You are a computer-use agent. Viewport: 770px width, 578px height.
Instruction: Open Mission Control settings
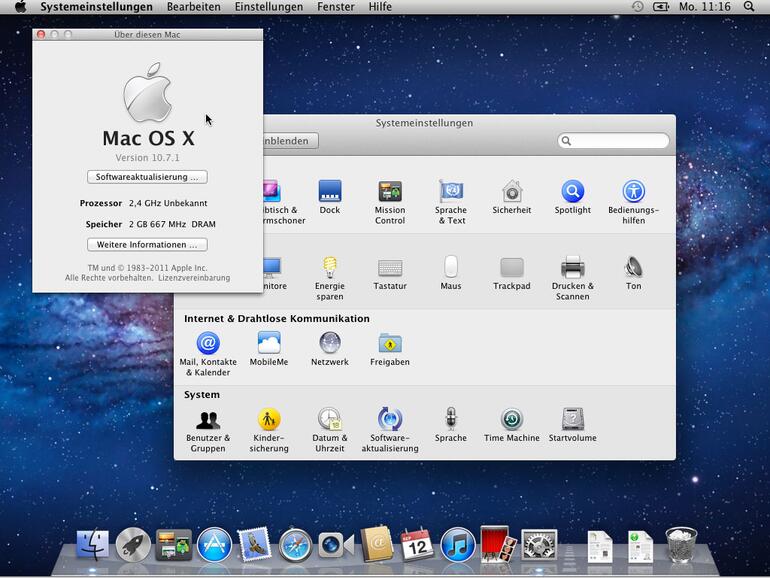[x=390, y=192]
